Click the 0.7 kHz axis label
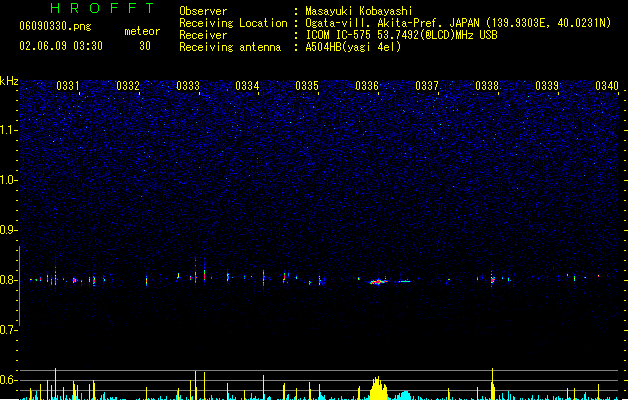 click(x=8, y=330)
